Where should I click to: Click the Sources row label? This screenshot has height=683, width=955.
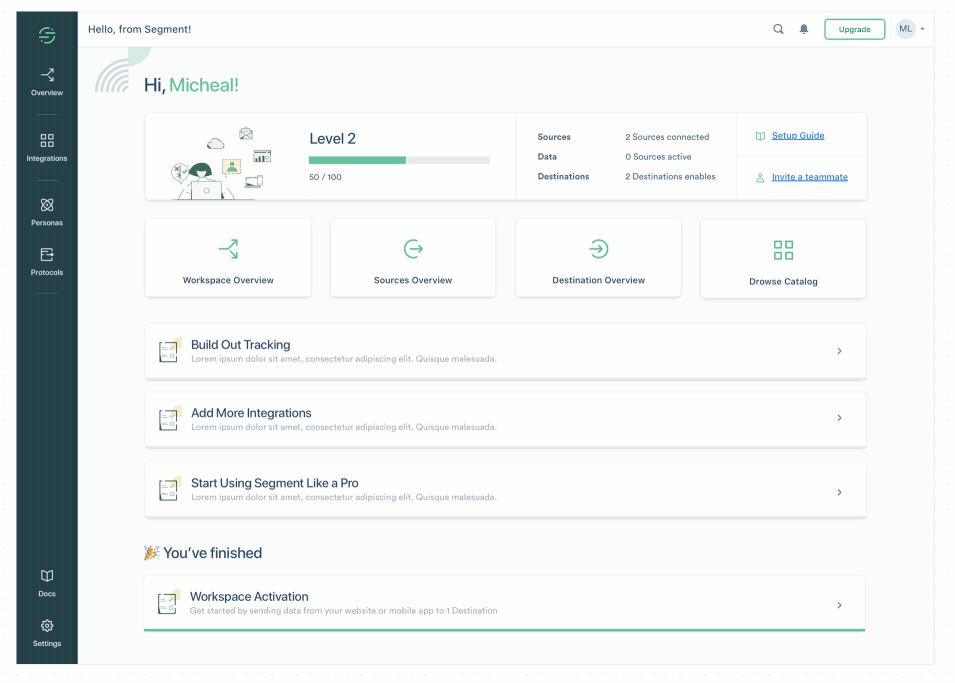[554, 137]
